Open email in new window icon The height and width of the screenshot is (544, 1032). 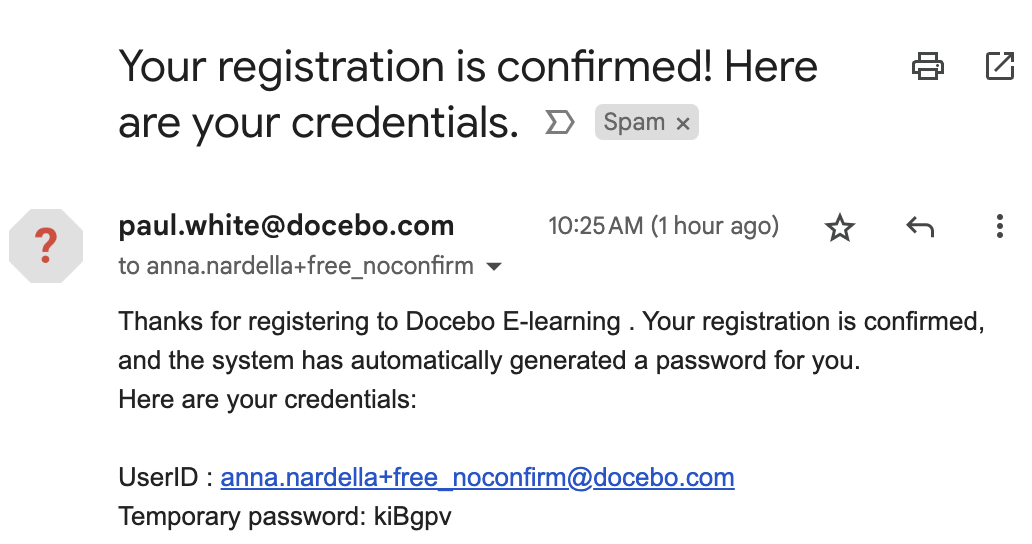point(999,66)
